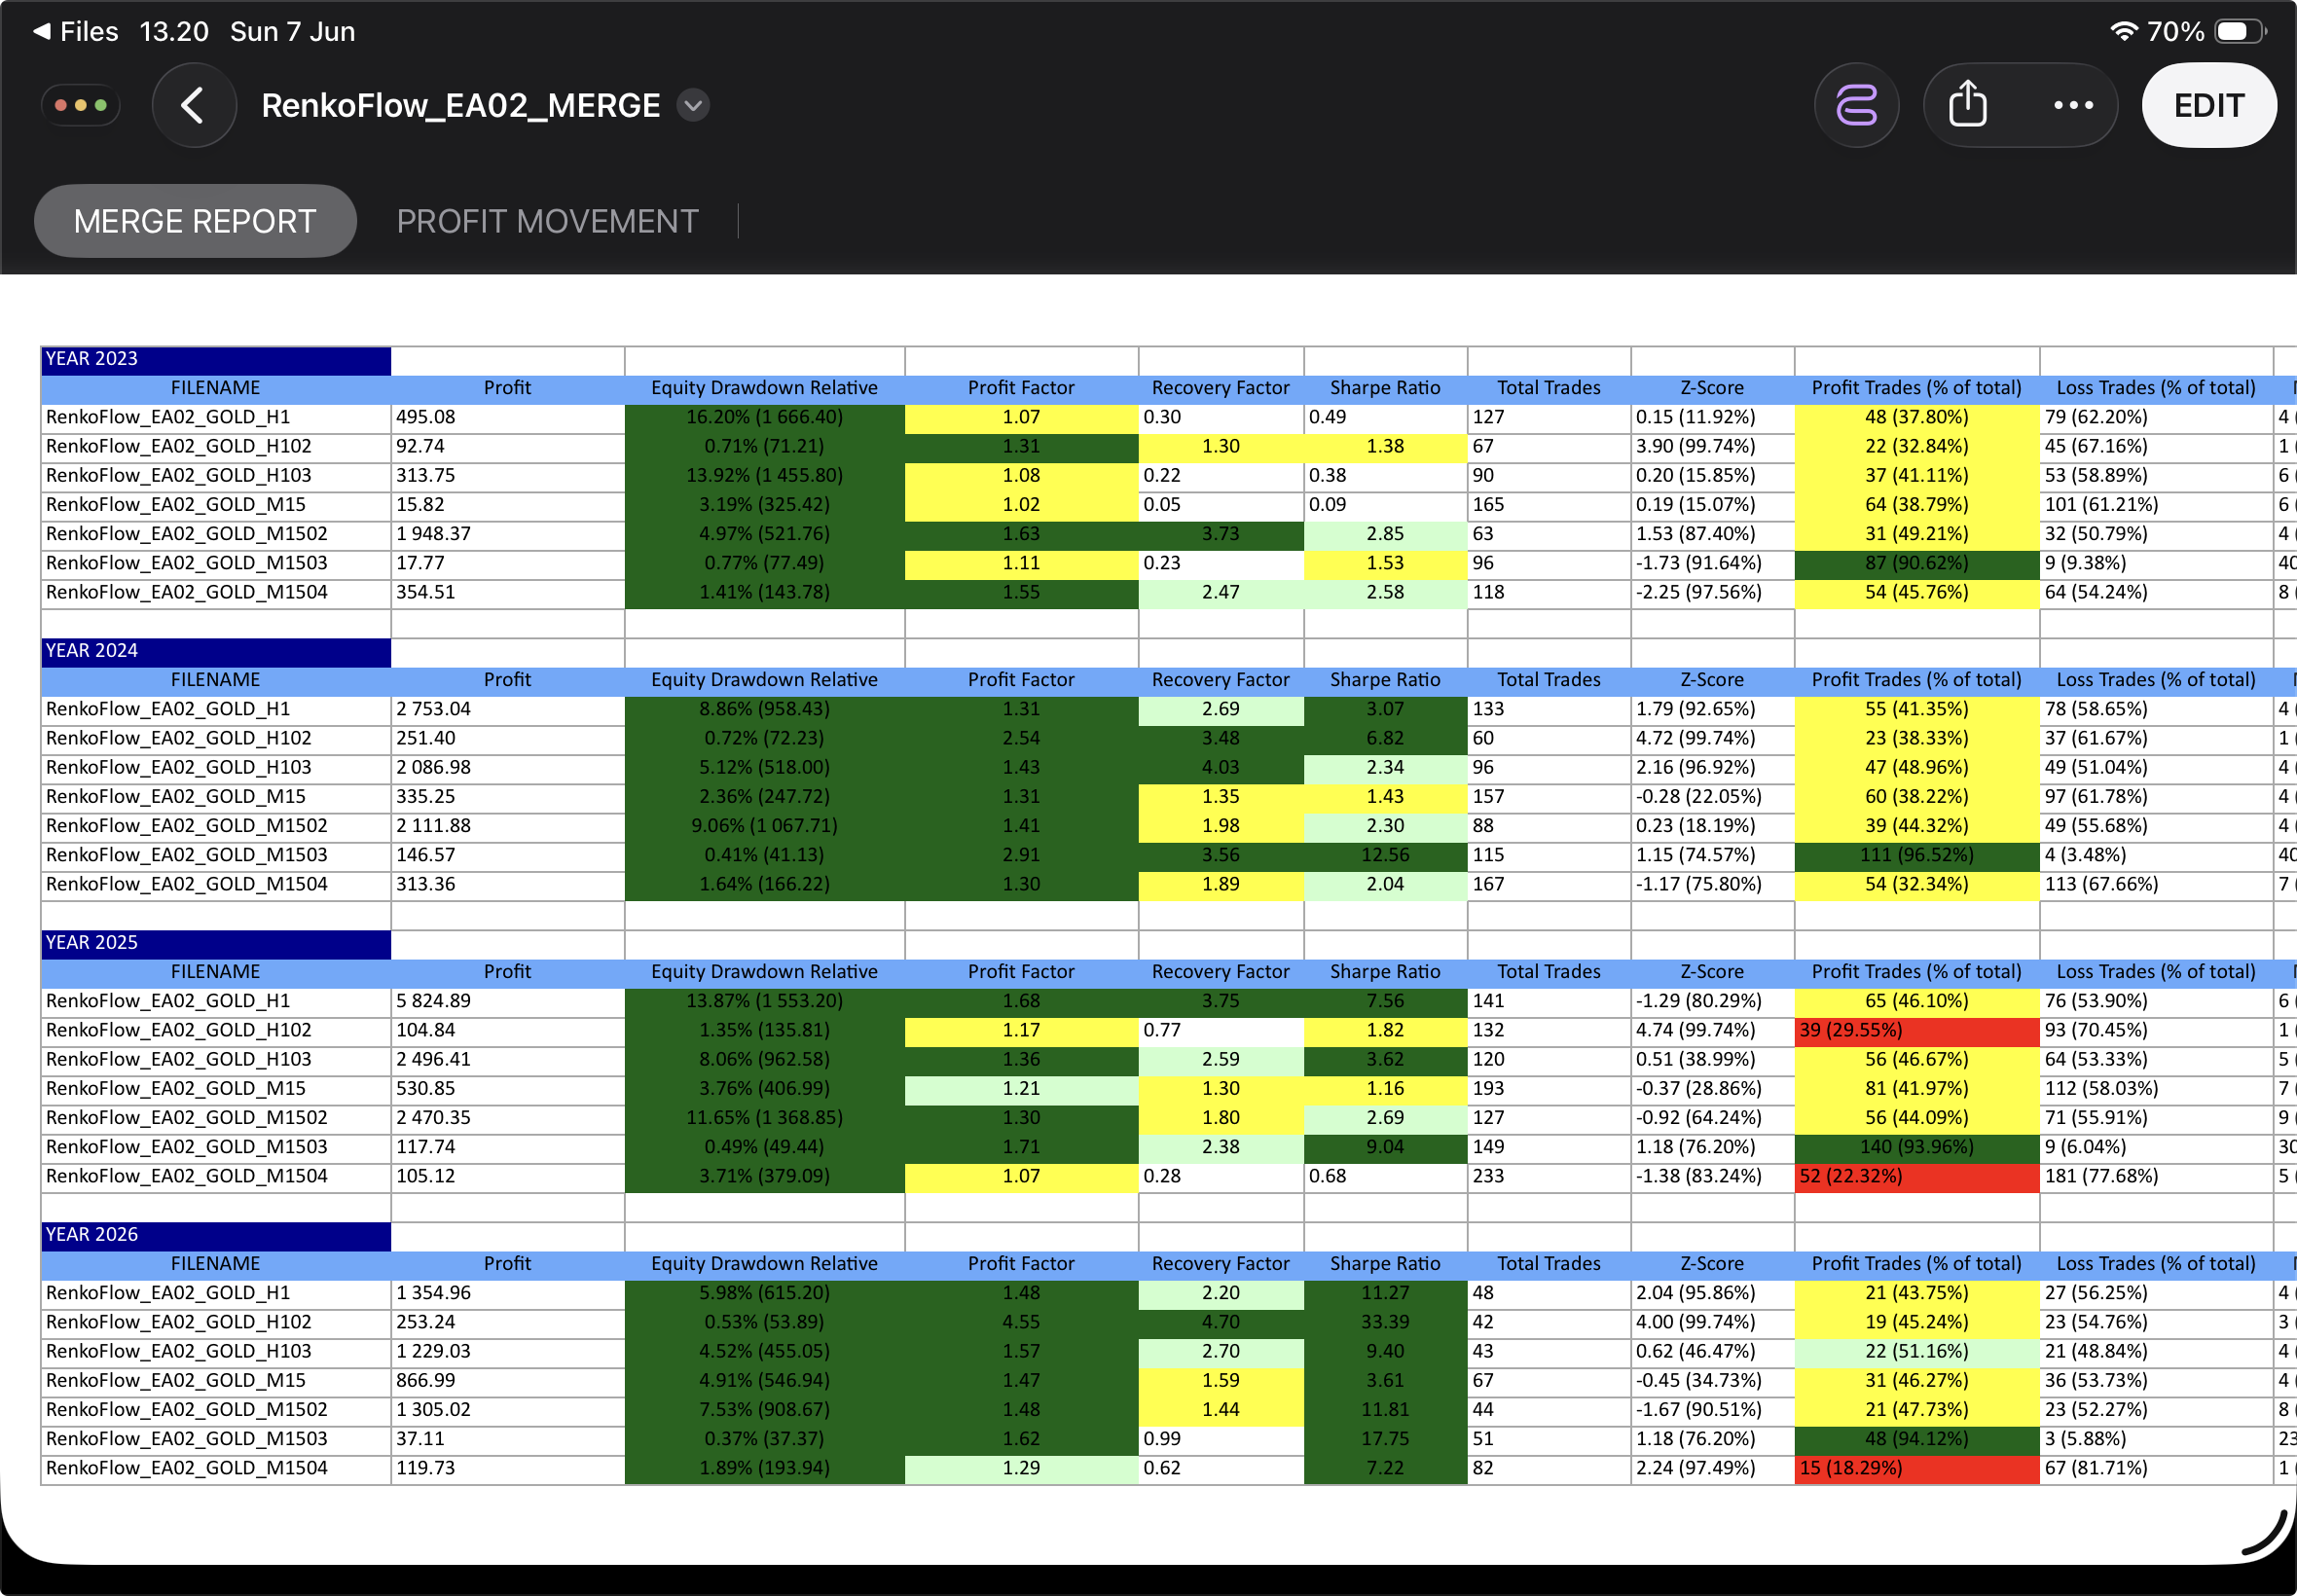Tap the back arrow button
This screenshot has height=1596, width=2297.
pos(194,105)
